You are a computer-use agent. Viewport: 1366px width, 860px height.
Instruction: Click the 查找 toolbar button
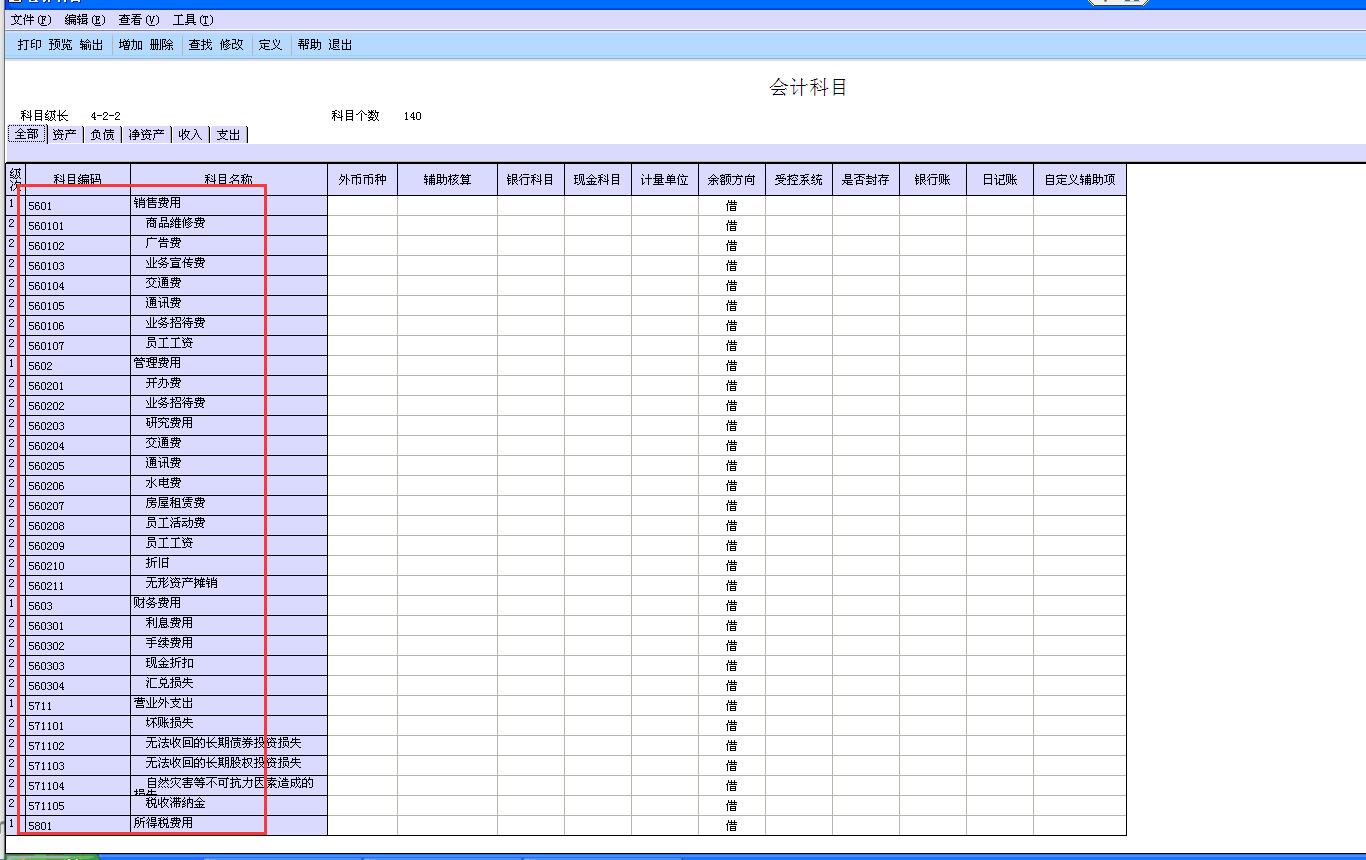[x=200, y=45]
